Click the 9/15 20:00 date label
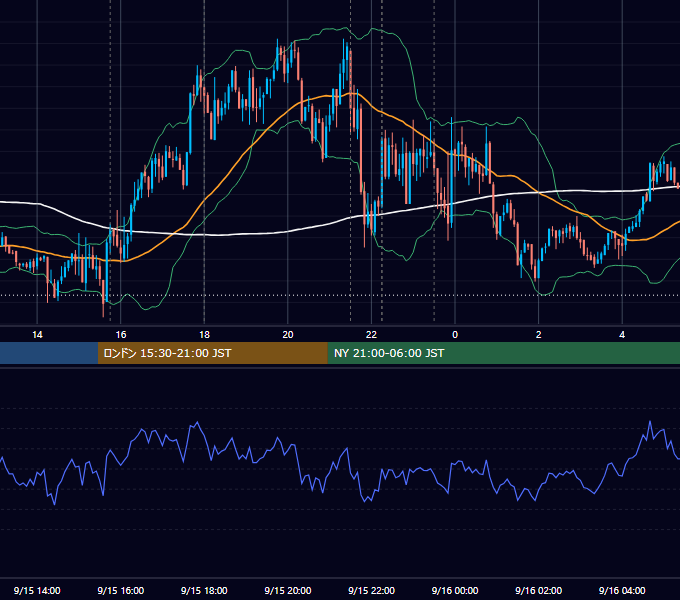Image resolution: width=680 pixels, height=600 pixels. point(288,590)
